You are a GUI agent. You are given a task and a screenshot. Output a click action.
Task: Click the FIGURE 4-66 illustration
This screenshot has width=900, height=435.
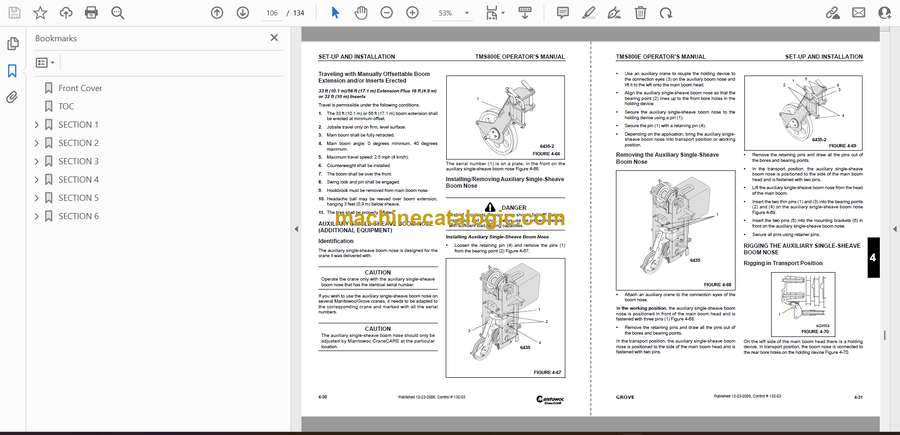[505, 117]
